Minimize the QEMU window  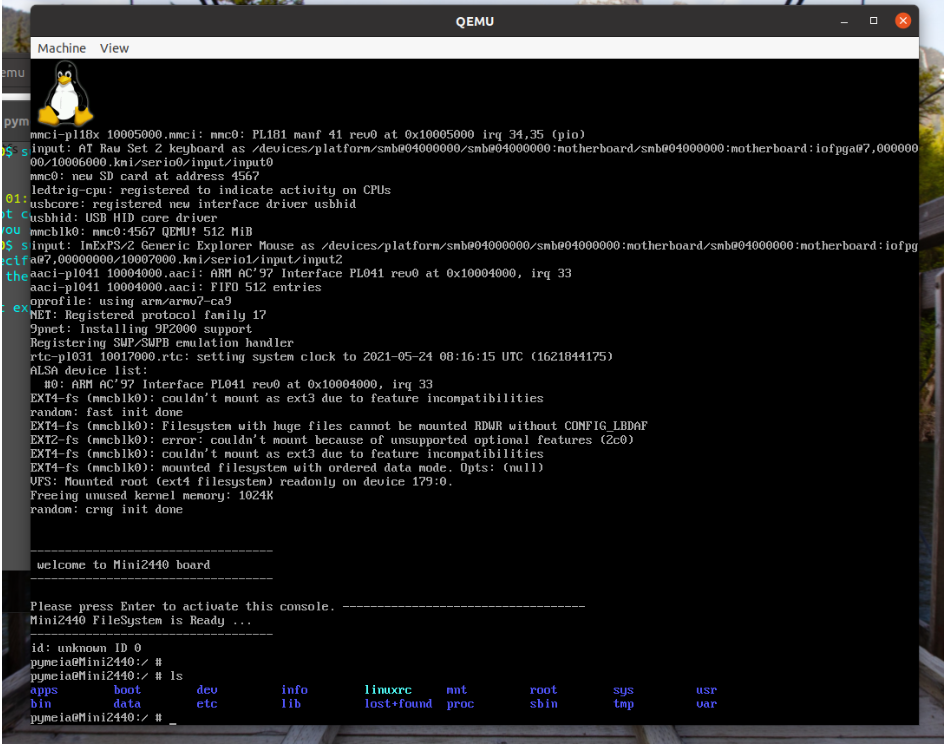pyautogui.click(x=843, y=20)
